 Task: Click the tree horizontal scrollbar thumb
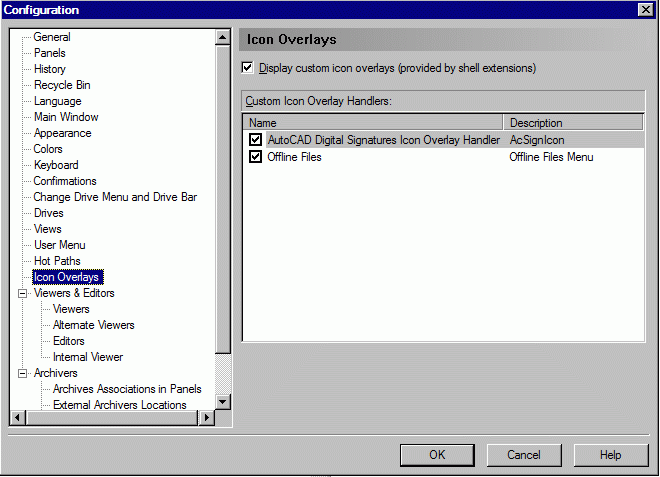(112, 418)
